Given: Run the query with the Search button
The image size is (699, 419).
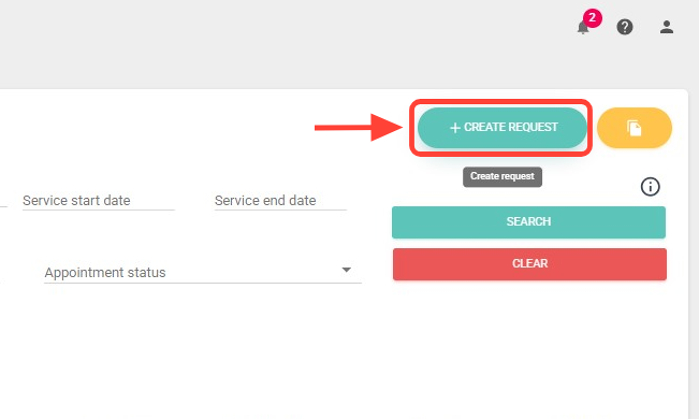Looking at the screenshot, I should (529, 222).
